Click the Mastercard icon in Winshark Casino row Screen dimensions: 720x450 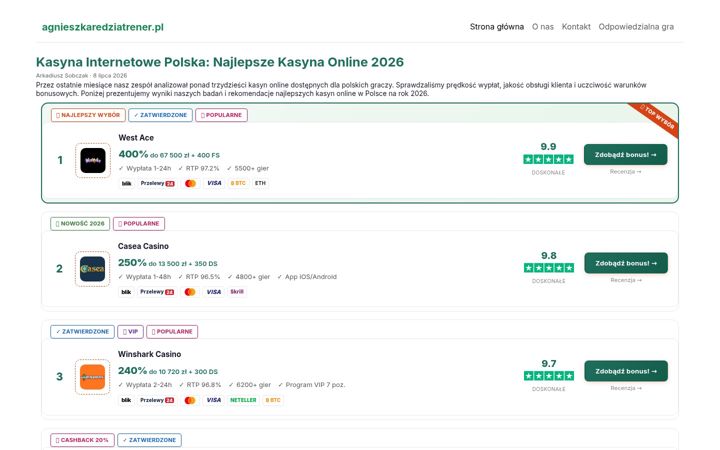point(190,400)
